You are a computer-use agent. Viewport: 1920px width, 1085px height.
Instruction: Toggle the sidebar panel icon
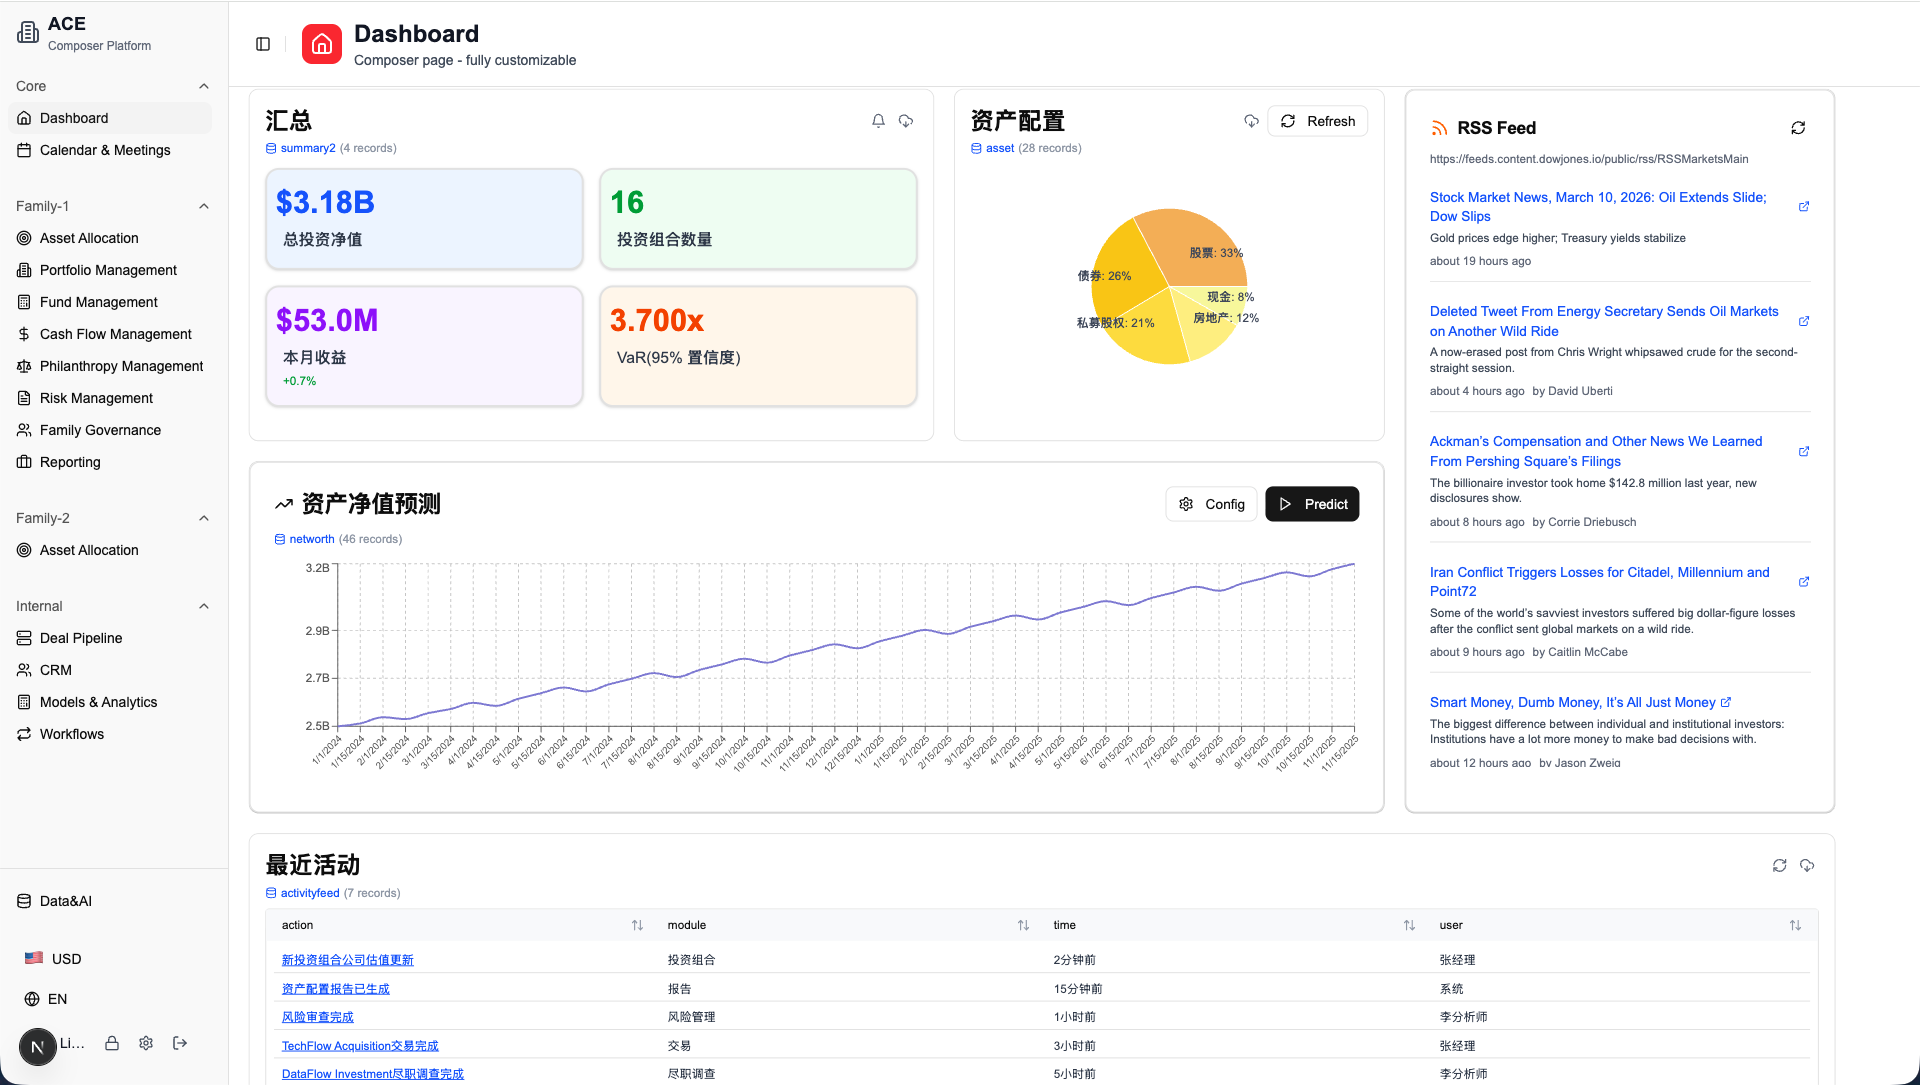(x=263, y=44)
